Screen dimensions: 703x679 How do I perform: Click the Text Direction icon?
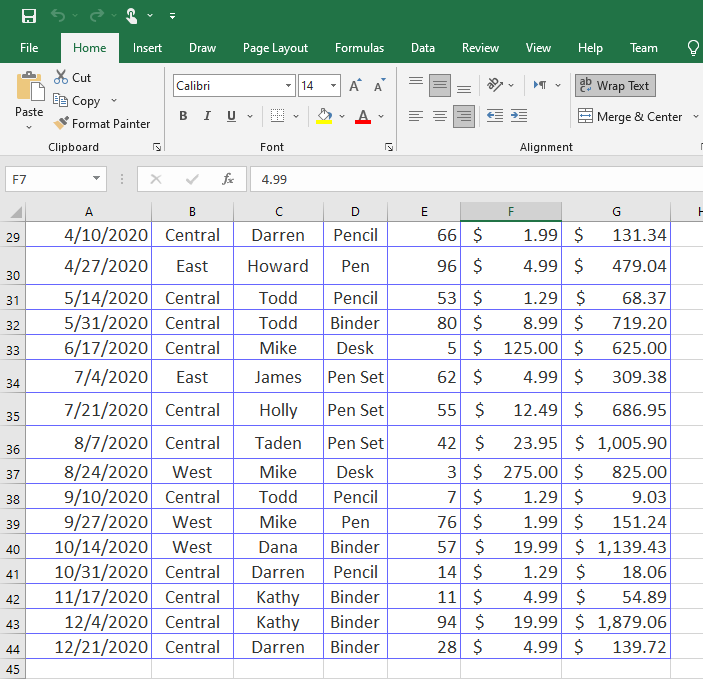[x=540, y=84]
